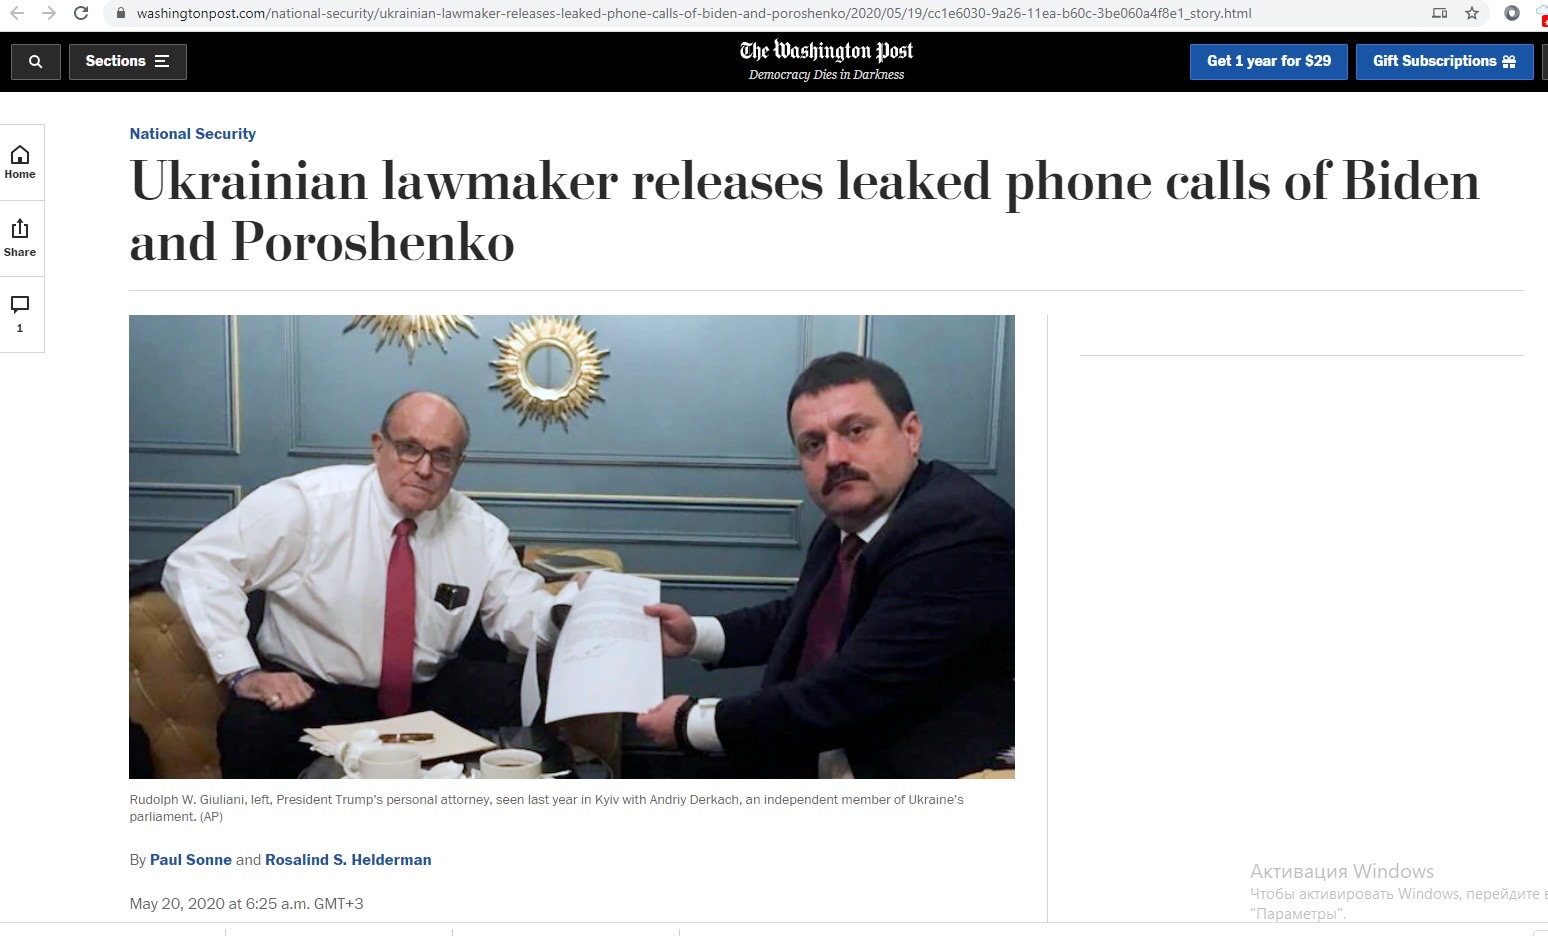Click the browser extension circle icon
This screenshot has height=936, width=1548.
point(1512,13)
